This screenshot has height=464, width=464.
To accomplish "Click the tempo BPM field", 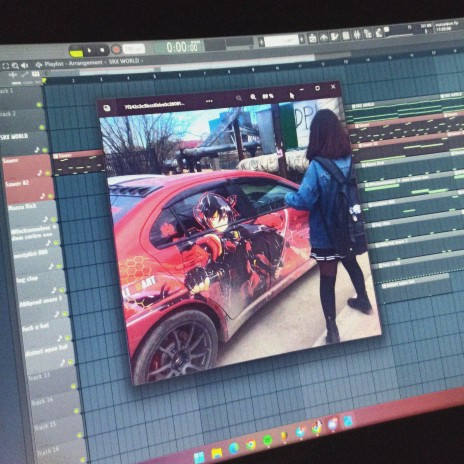I will 134,49.
